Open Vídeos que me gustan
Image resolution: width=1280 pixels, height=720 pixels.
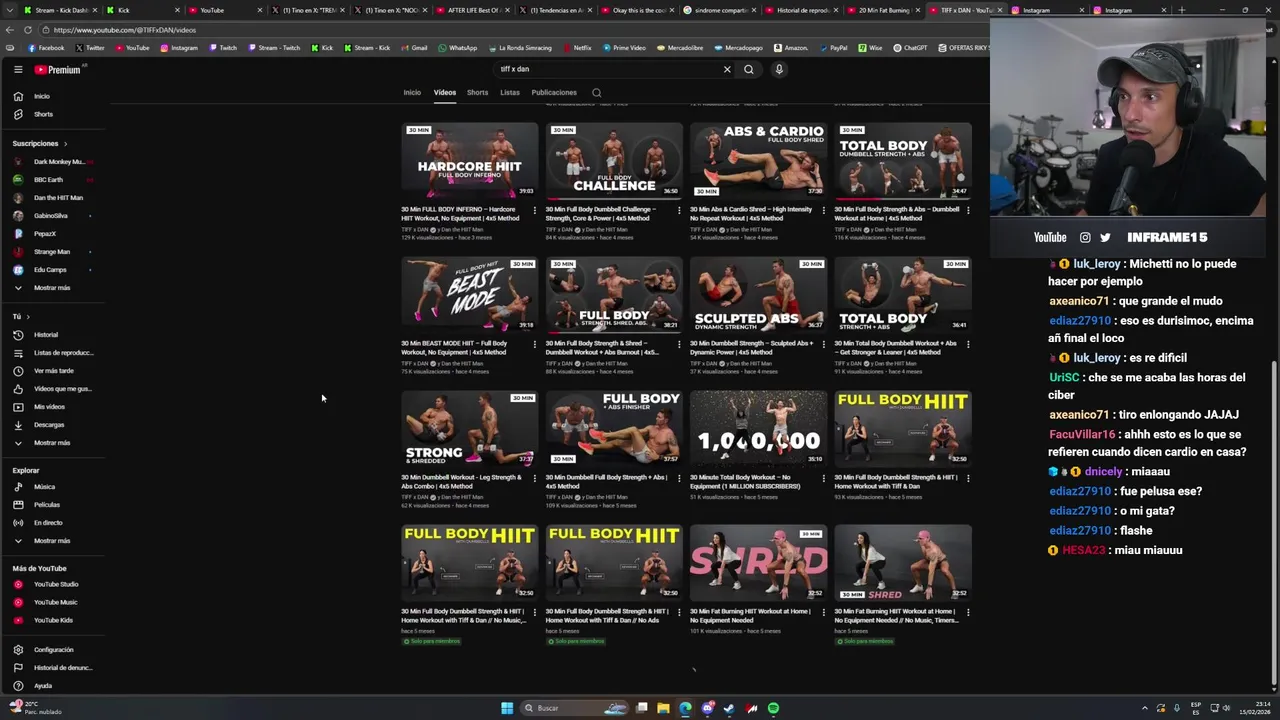(51, 389)
